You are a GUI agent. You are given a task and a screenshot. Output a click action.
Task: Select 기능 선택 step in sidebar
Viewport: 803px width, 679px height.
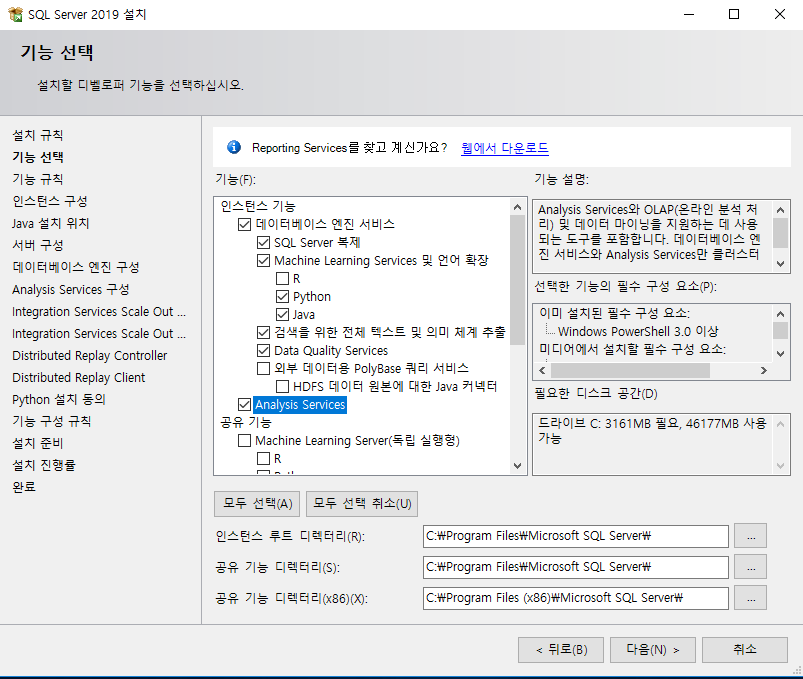[38, 157]
